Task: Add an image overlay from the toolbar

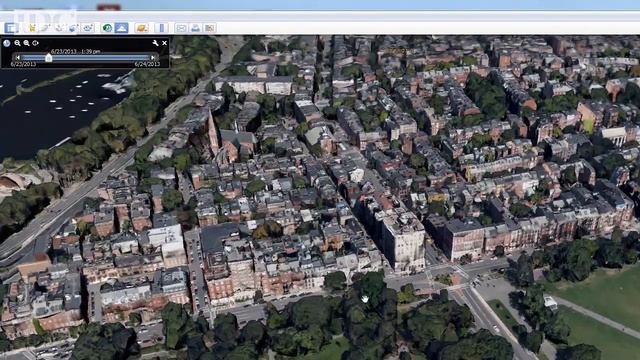Action: pyautogui.click(x=74, y=28)
